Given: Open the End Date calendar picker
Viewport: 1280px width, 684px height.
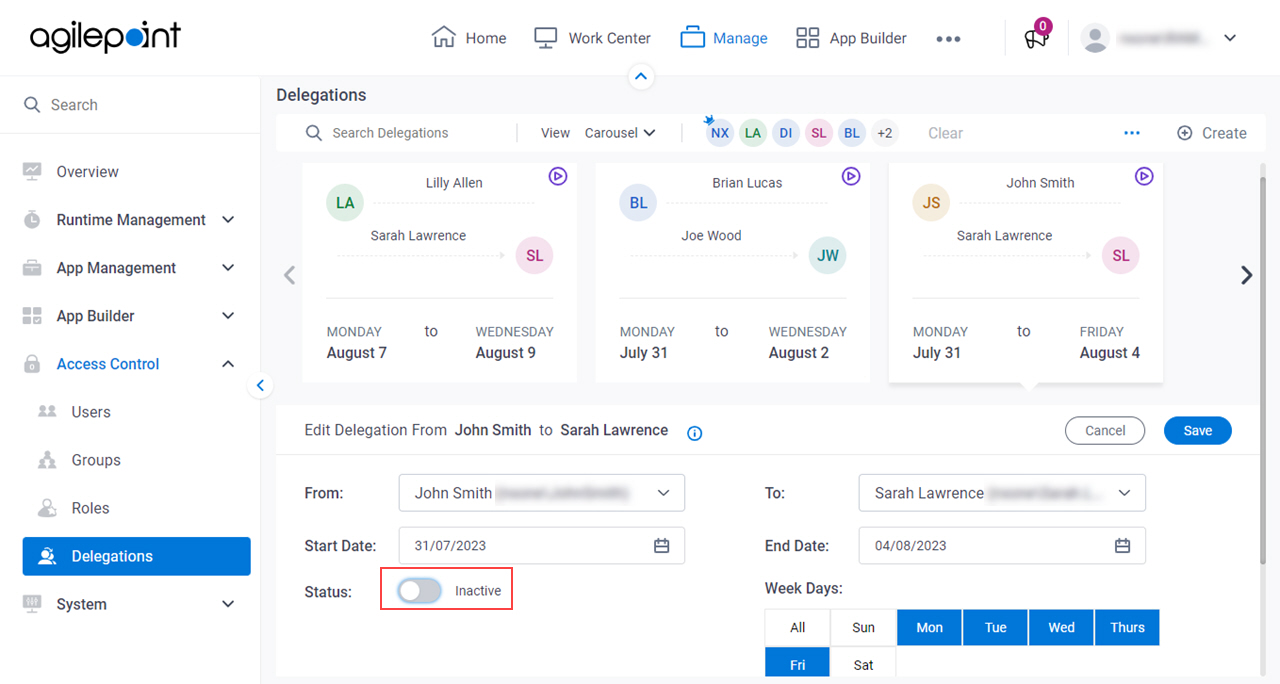Looking at the screenshot, I should 1122,546.
